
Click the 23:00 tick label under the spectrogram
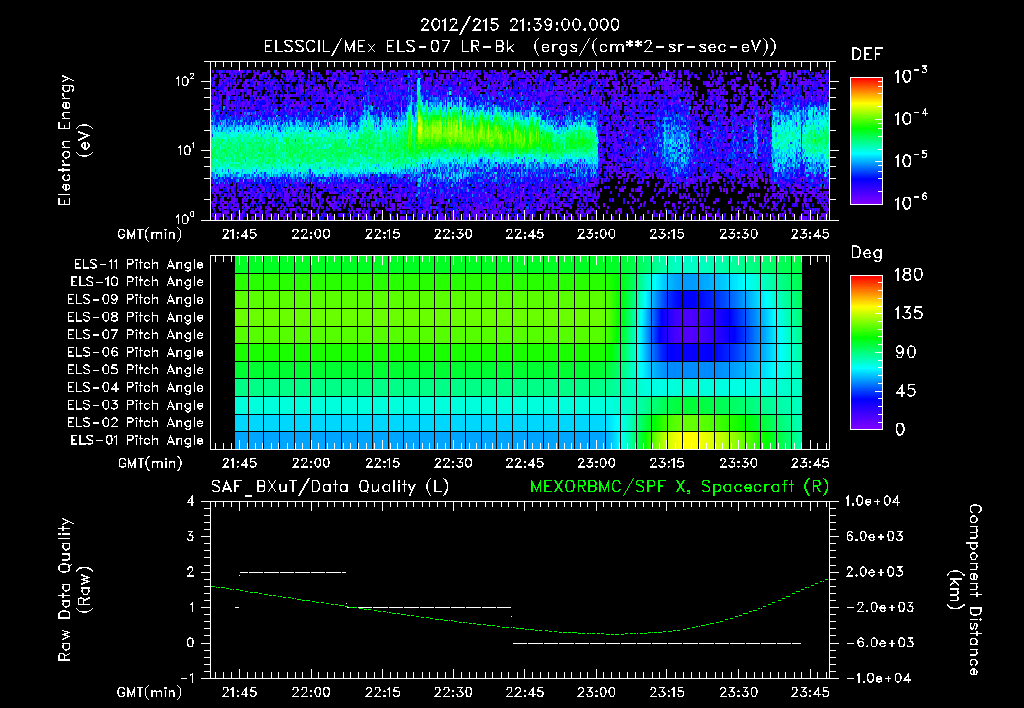click(596, 234)
